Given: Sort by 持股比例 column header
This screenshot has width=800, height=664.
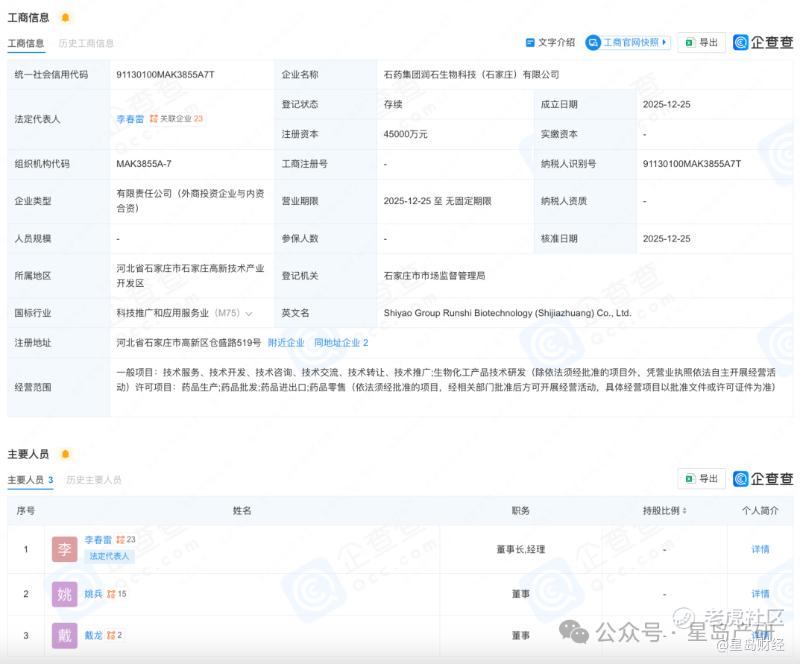Looking at the screenshot, I should (664, 510).
